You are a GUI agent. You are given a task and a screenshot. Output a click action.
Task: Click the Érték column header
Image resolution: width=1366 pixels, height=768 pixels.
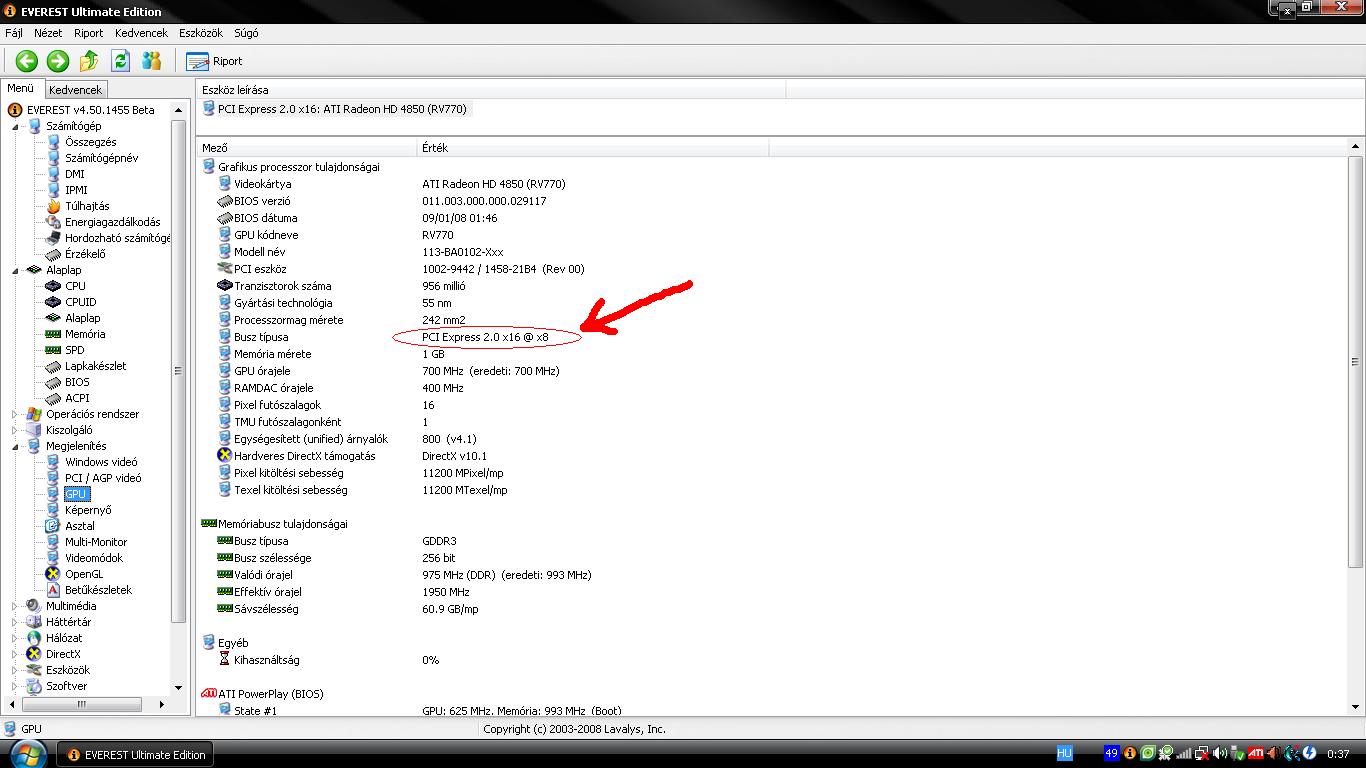(593, 148)
